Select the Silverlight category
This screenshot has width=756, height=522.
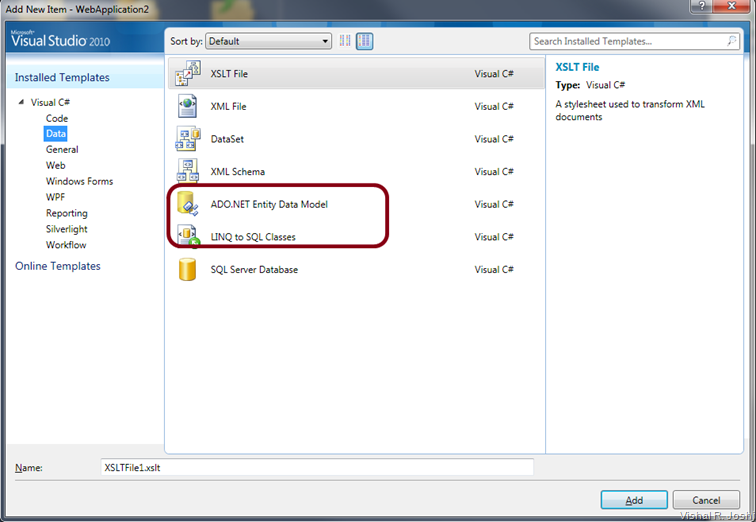[67, 229]
